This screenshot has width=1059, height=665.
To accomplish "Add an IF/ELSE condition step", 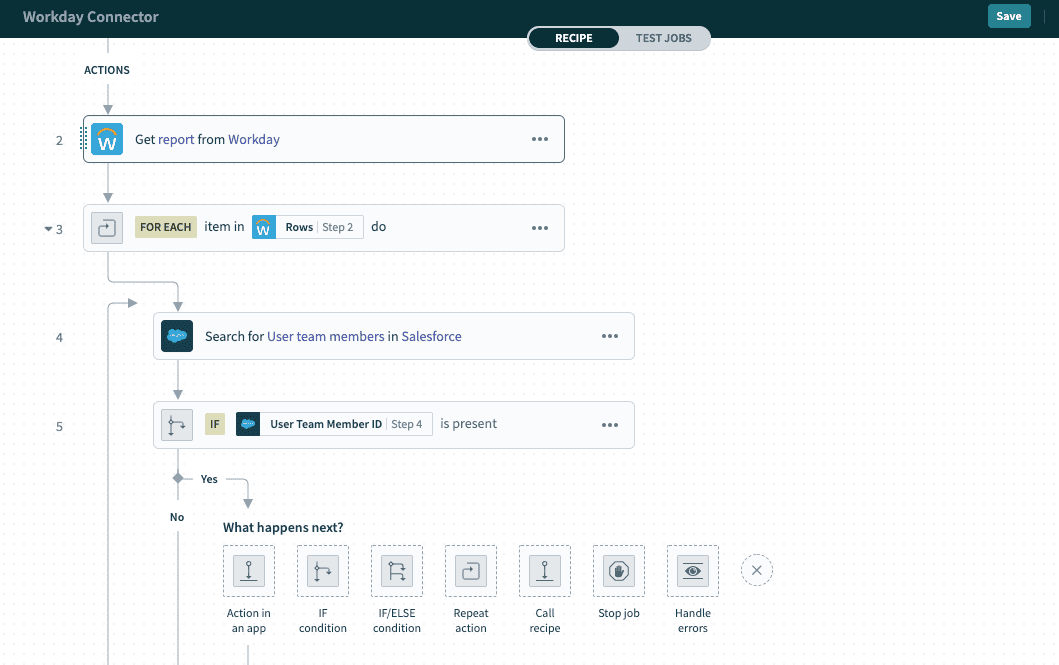I will click(x=397, y=571).
